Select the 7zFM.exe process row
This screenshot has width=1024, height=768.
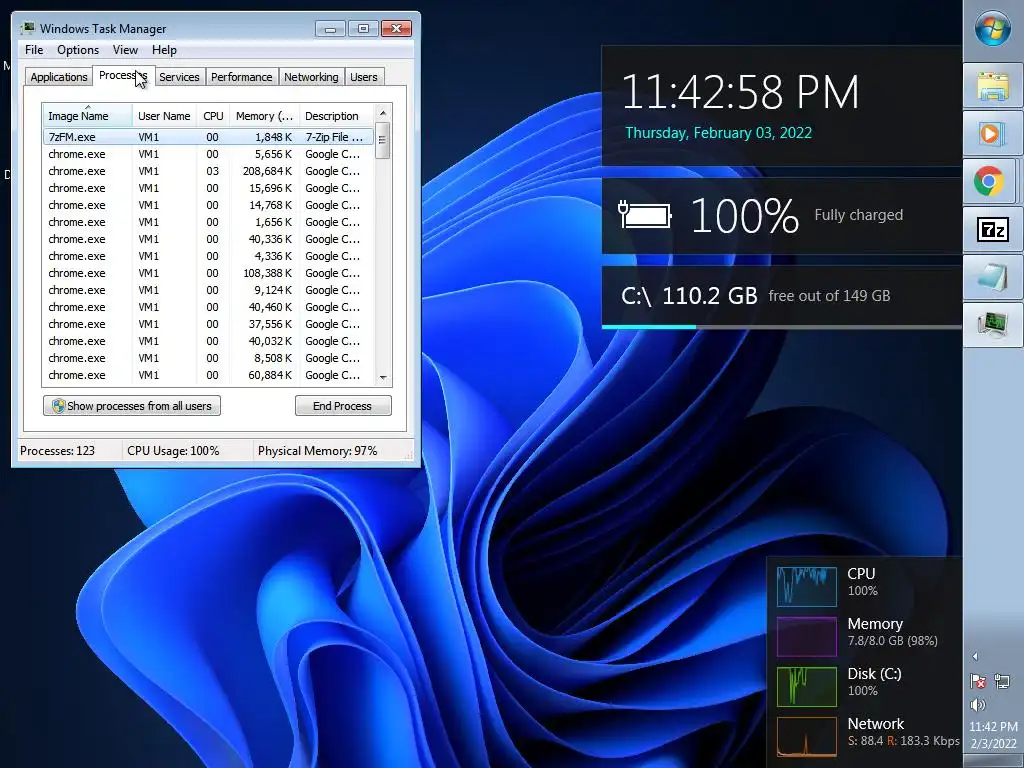pyautogui.click(x=208, y=137)
